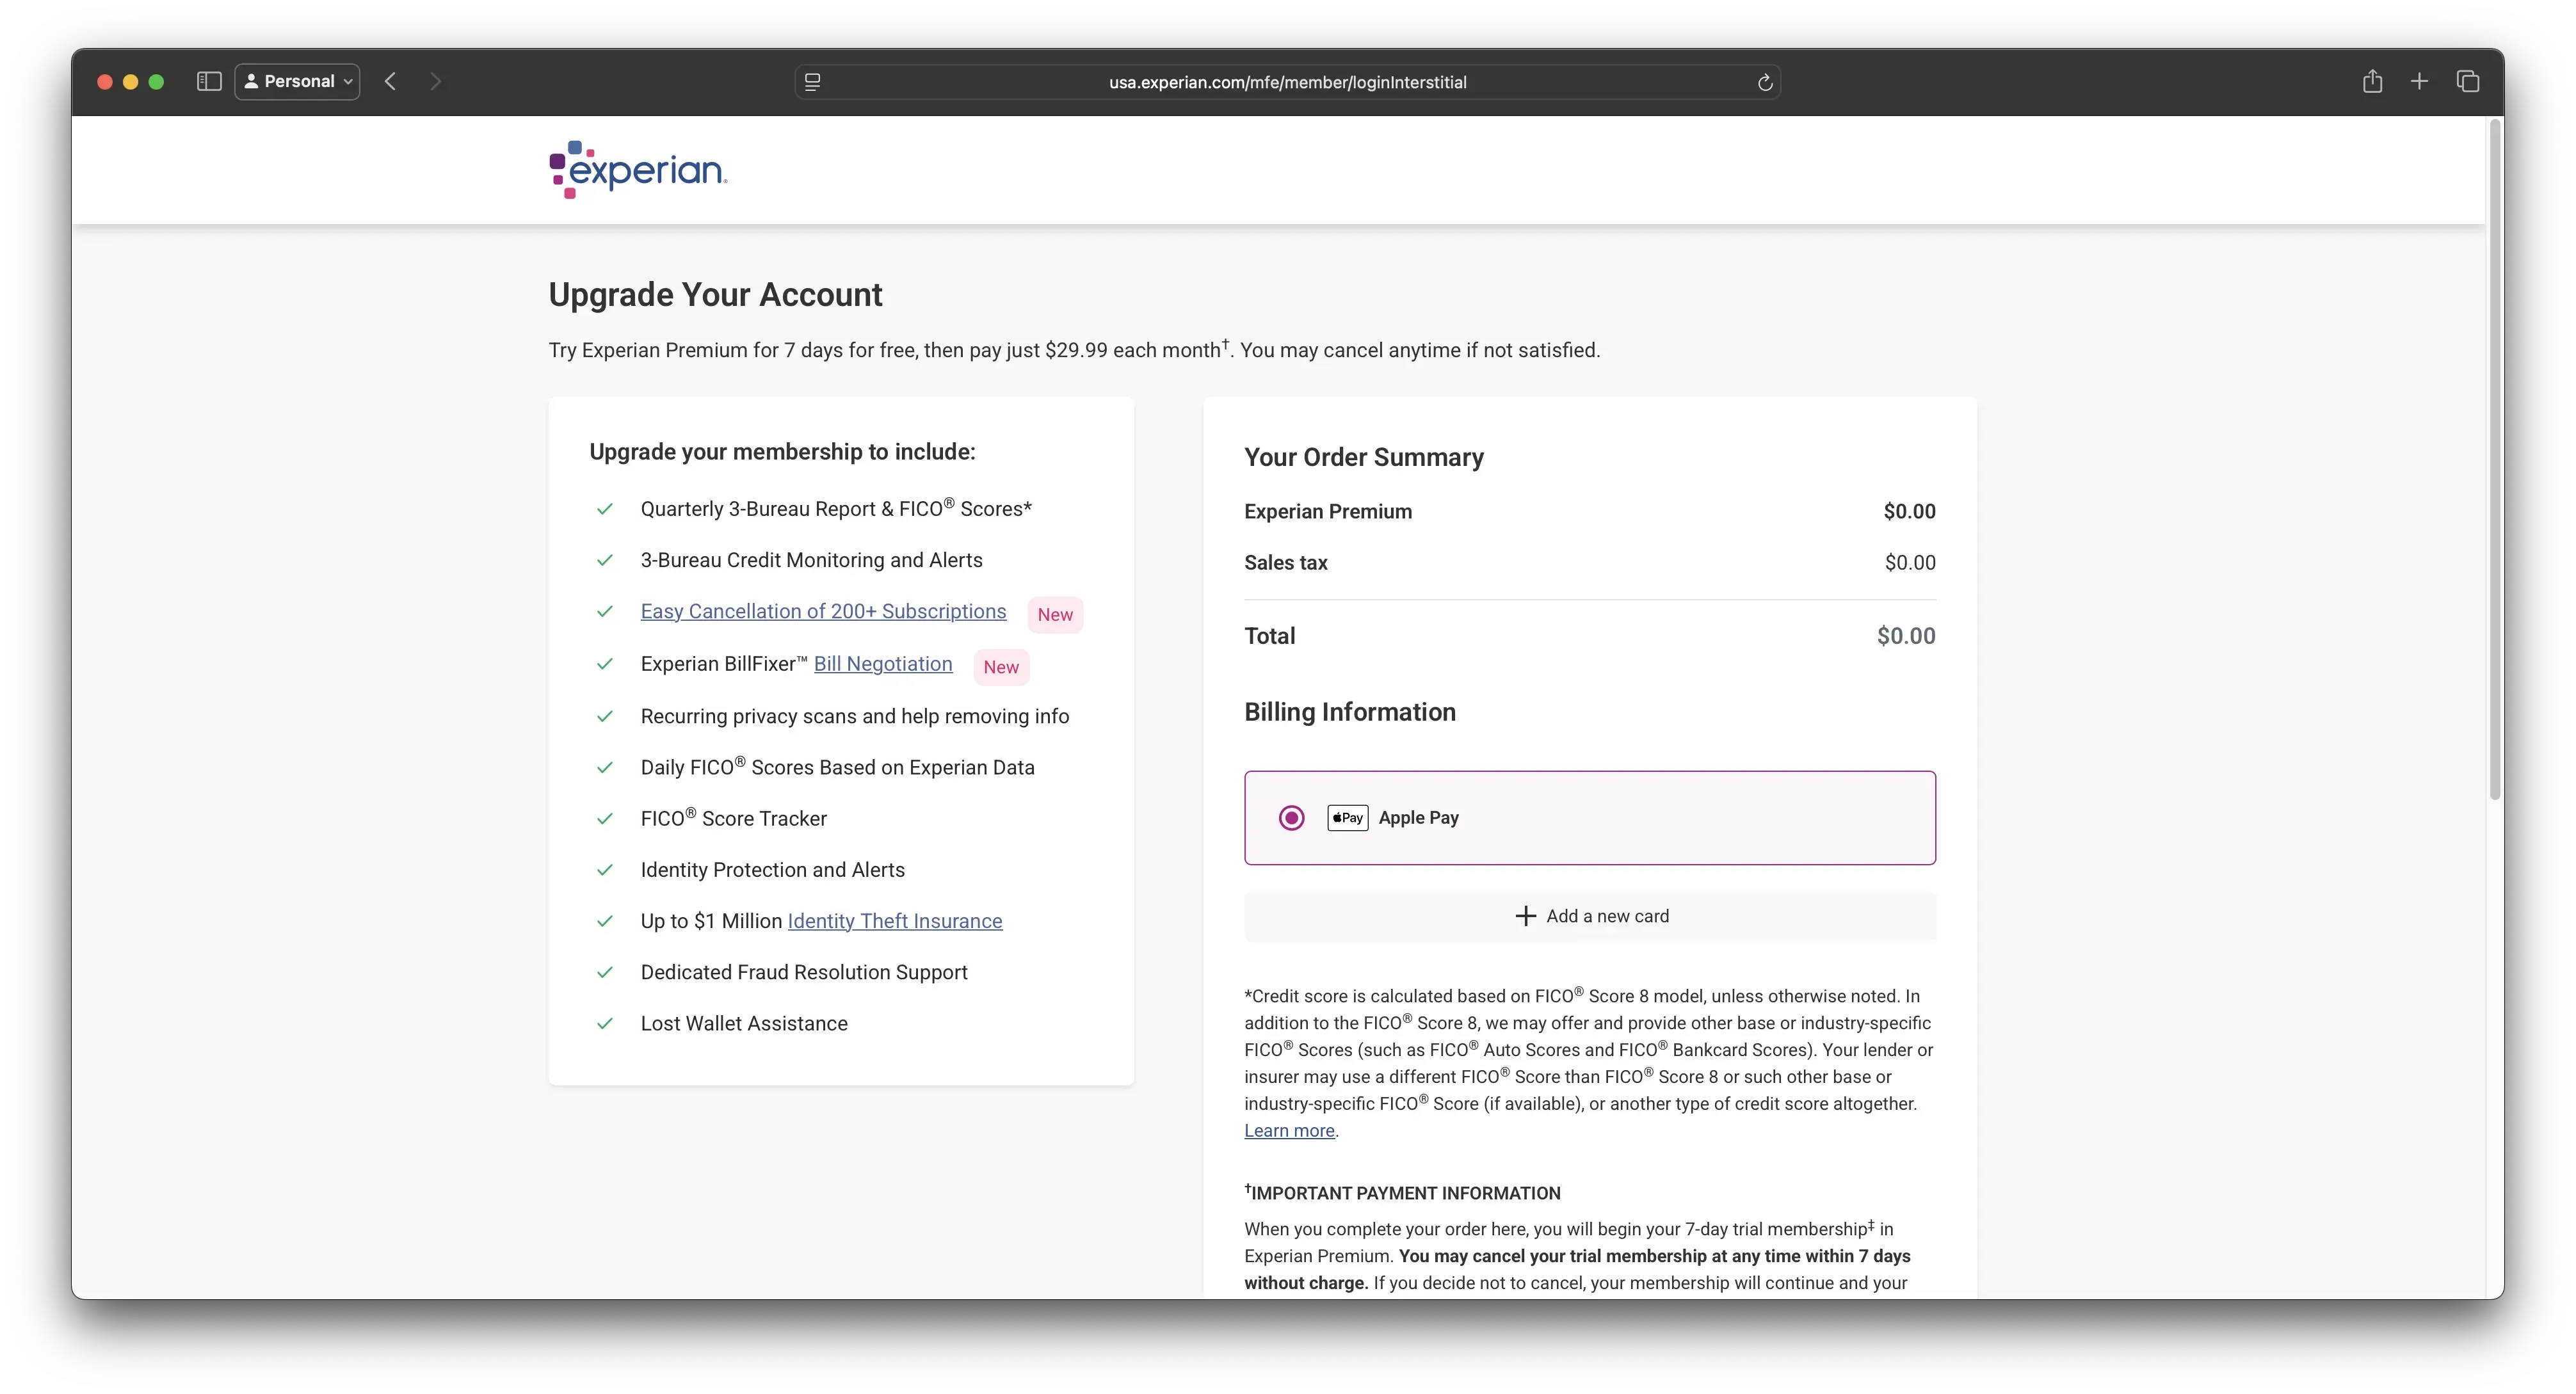The height and width of the screenshot is (1394, 2576).
Task: Click the Total $0.00 amount
Action: point(1906,636)
